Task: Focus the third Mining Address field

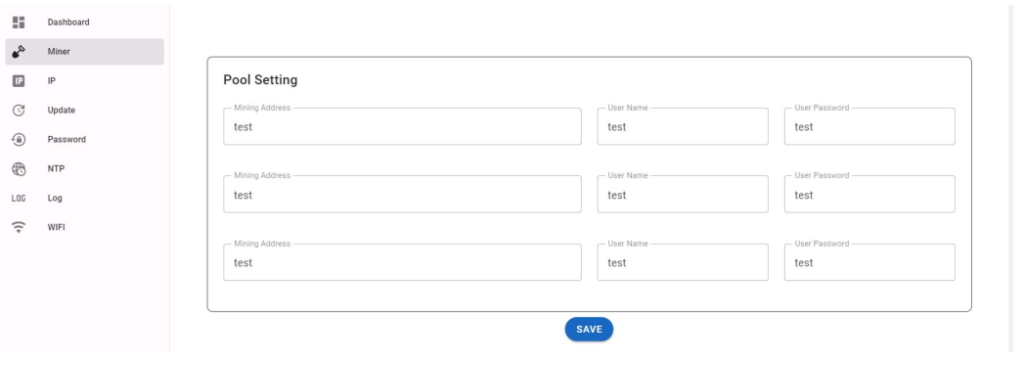Action: (x=402, y=262)
